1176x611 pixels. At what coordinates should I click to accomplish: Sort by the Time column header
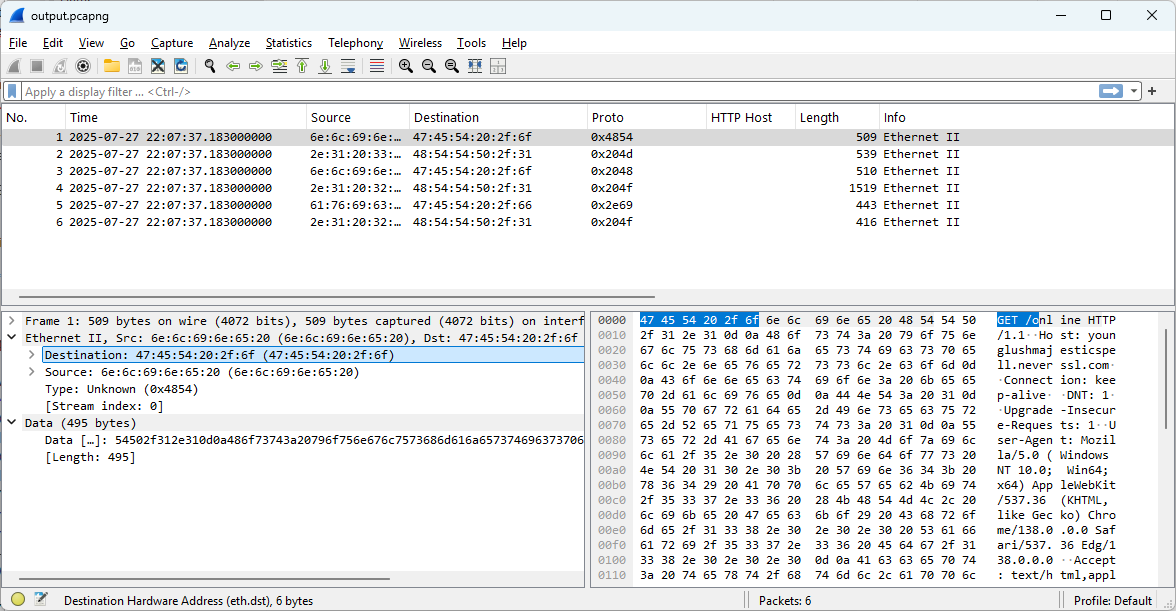coord(185,118)
